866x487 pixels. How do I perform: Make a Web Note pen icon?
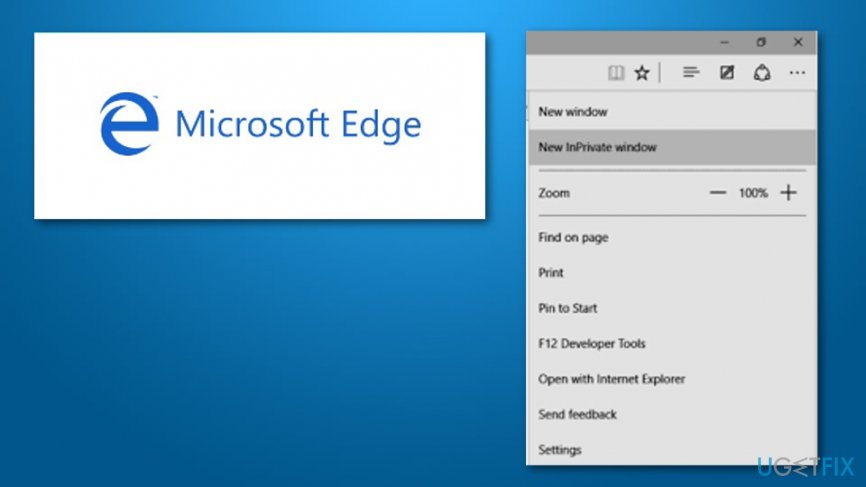727,72
